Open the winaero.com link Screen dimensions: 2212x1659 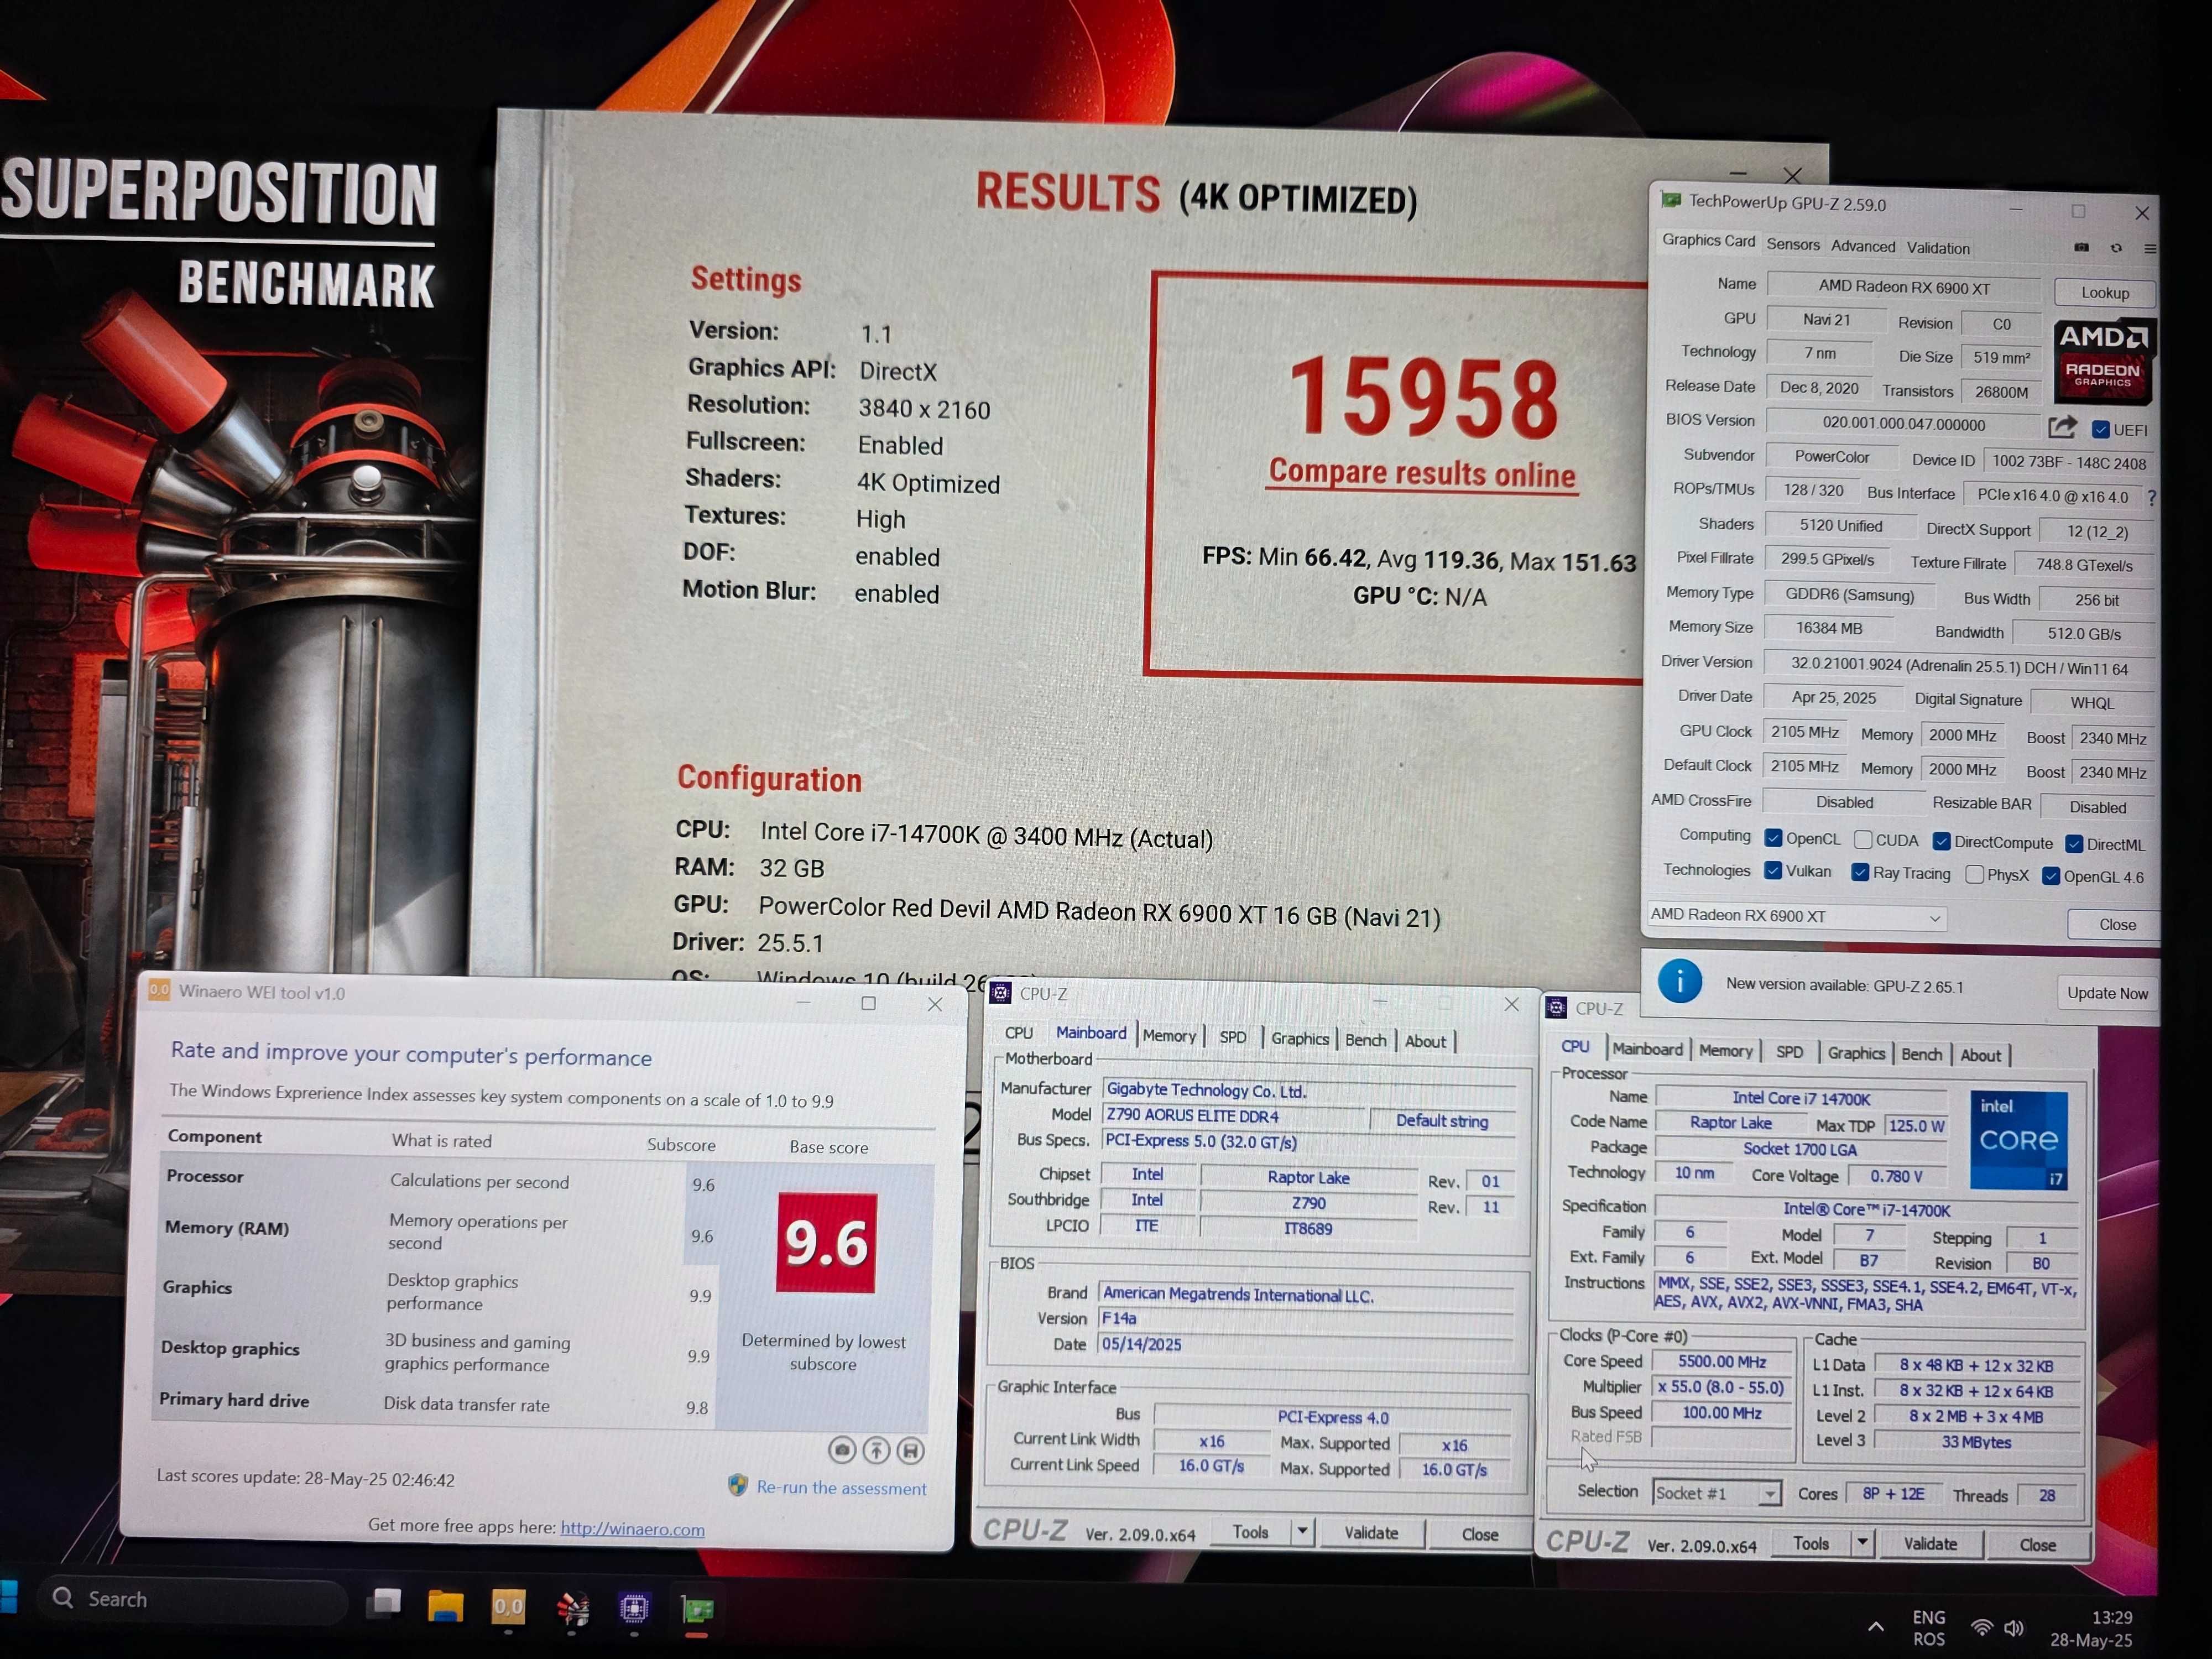(x=632, y=1528)
